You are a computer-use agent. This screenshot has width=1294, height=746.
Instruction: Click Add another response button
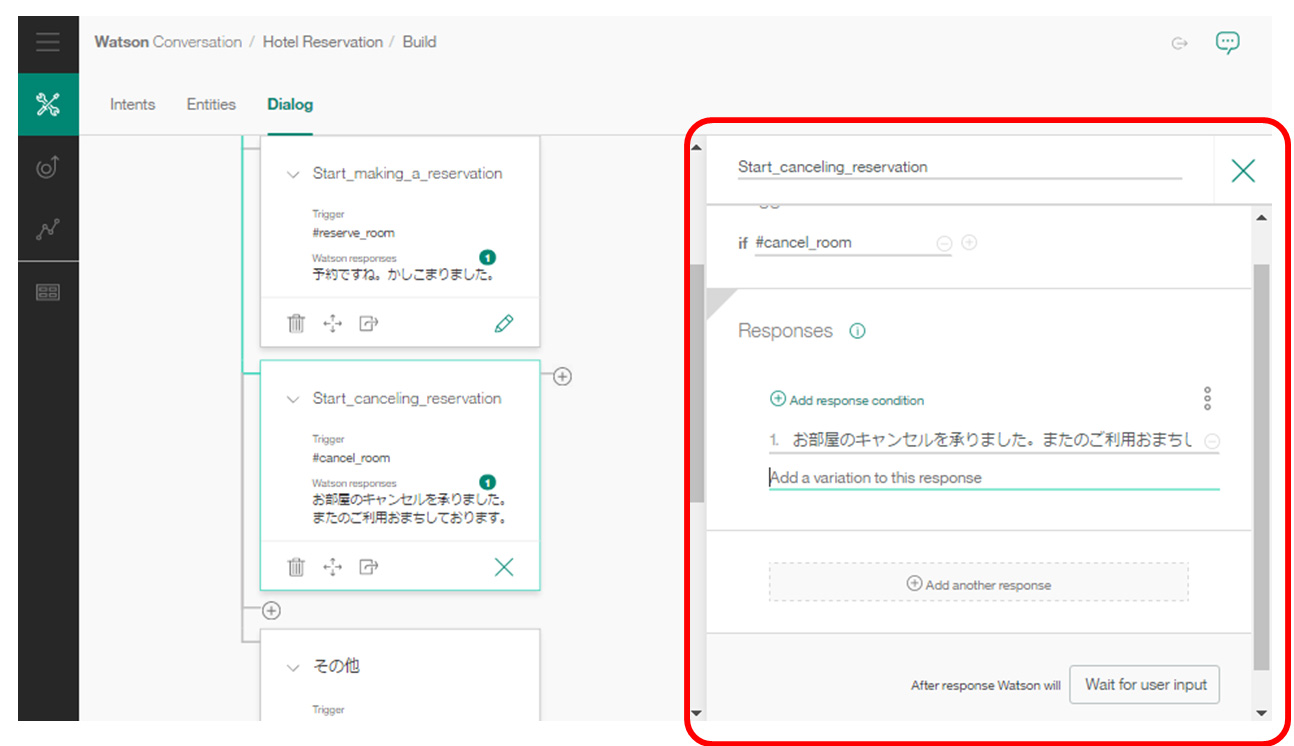point(978,584)
